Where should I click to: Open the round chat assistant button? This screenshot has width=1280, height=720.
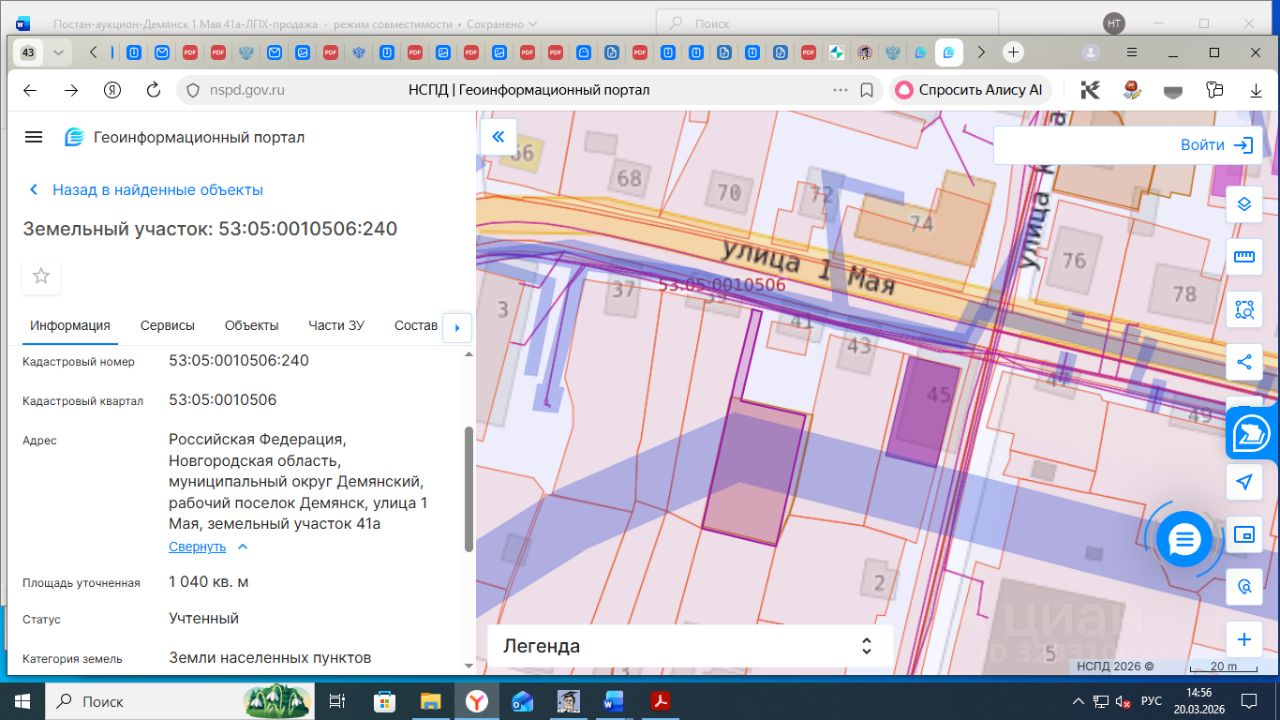coord(1184,540)
